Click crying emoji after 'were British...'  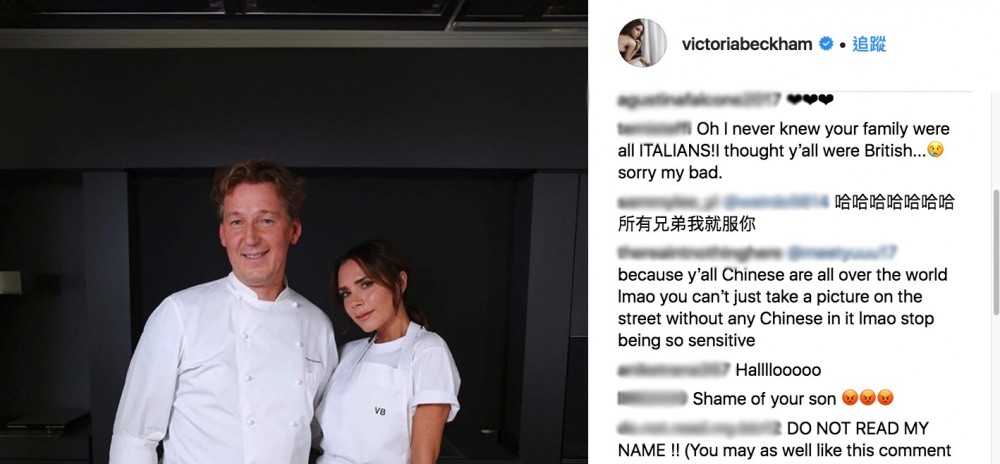point(935,150)
